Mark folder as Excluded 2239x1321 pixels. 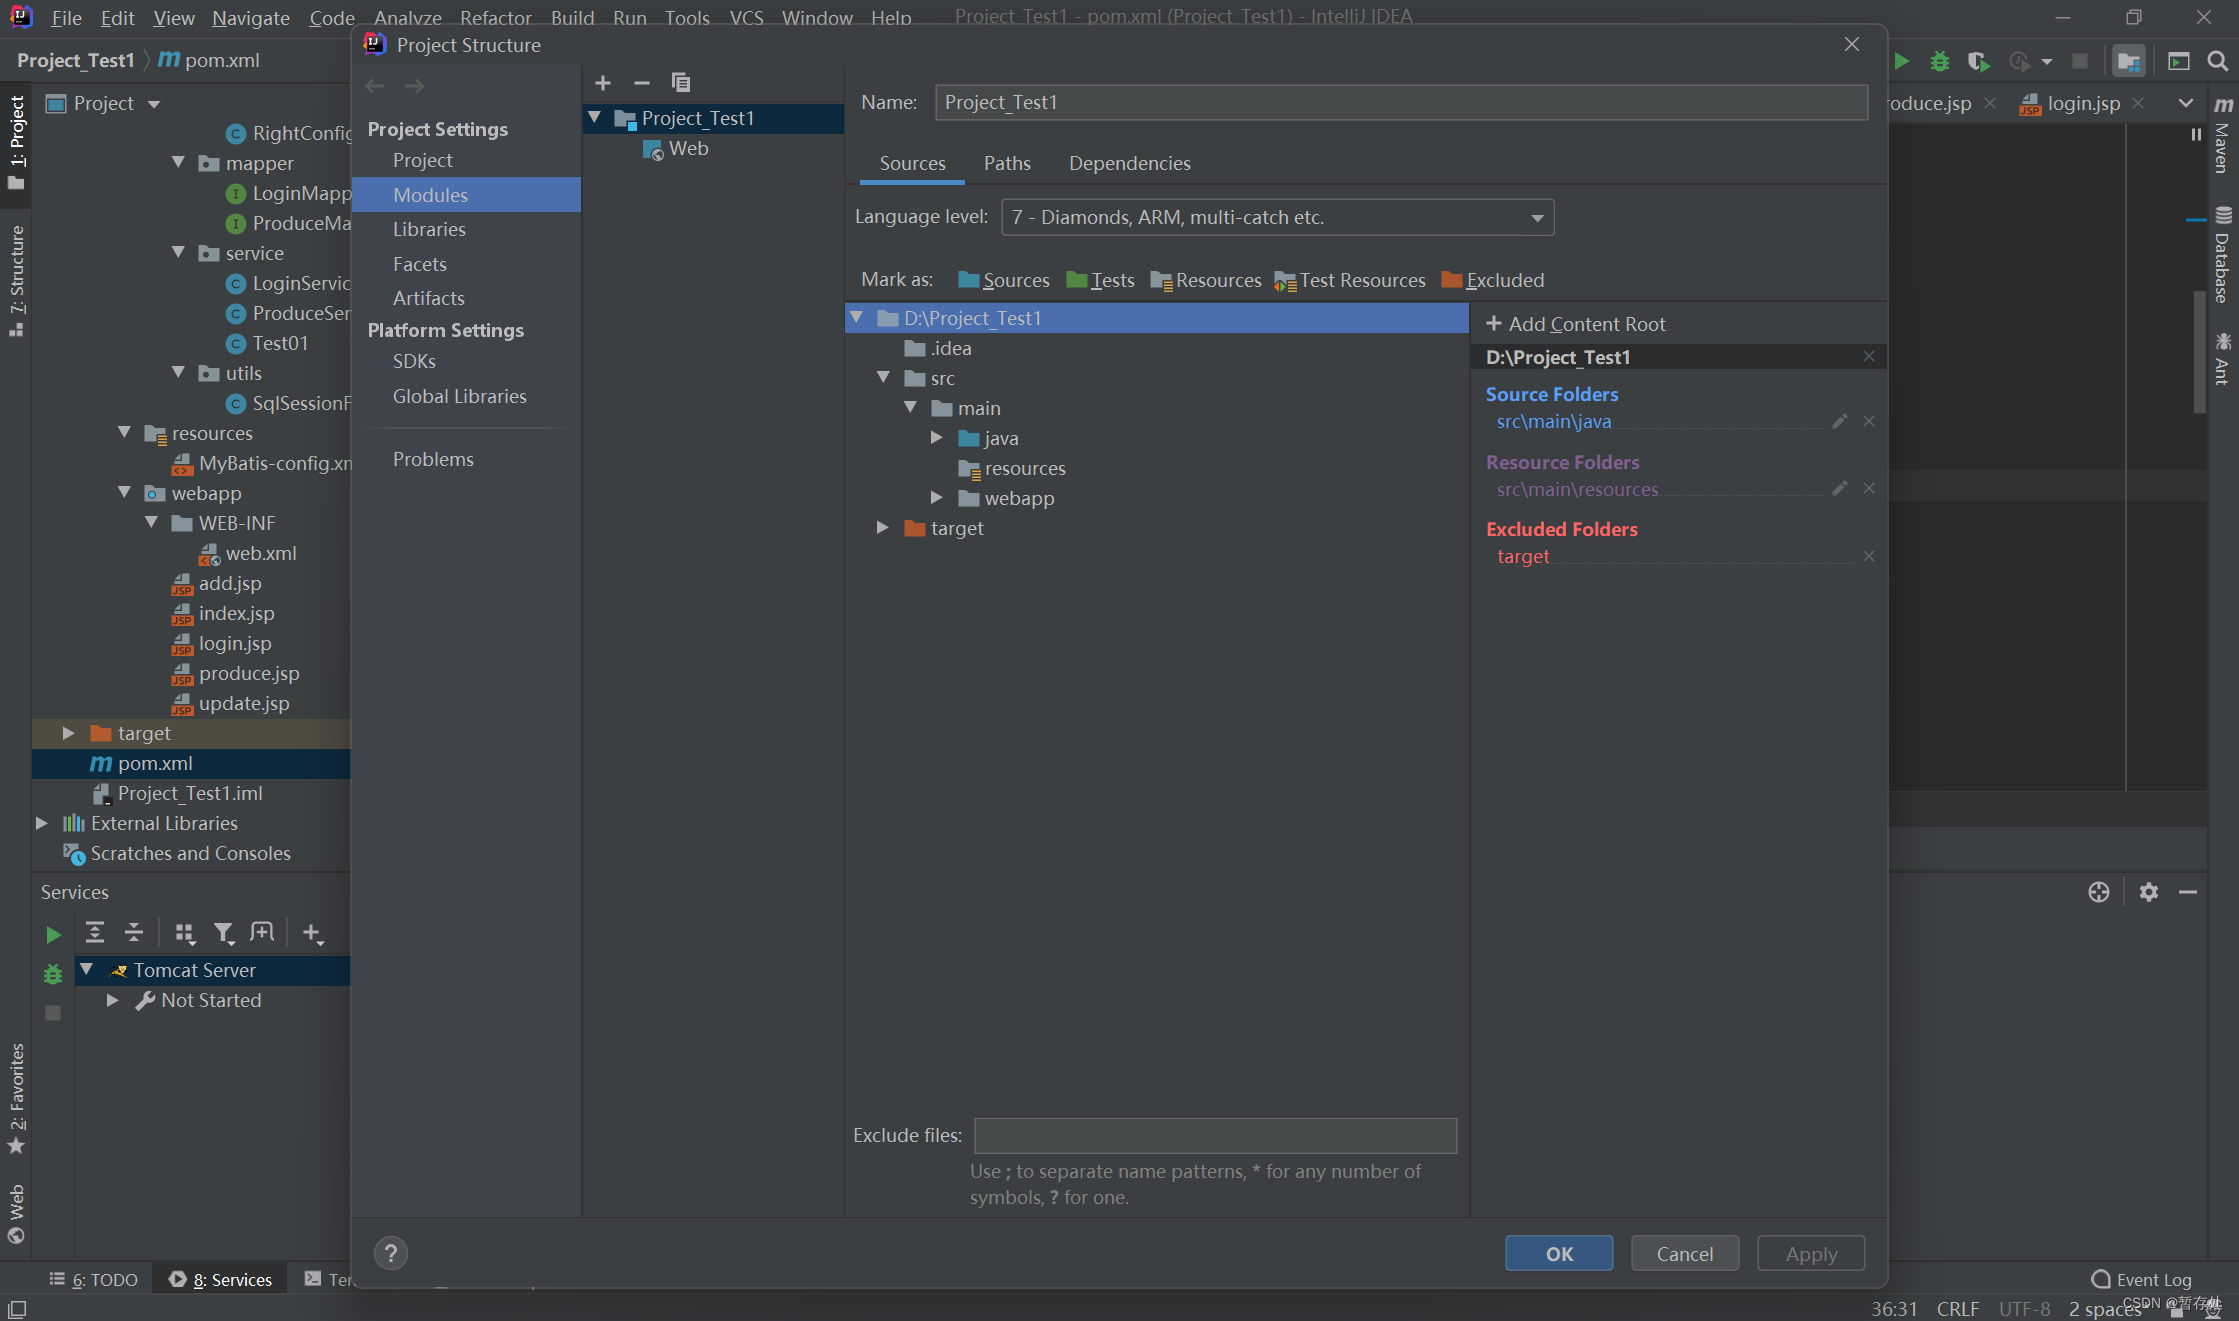tap(1493, 280)
